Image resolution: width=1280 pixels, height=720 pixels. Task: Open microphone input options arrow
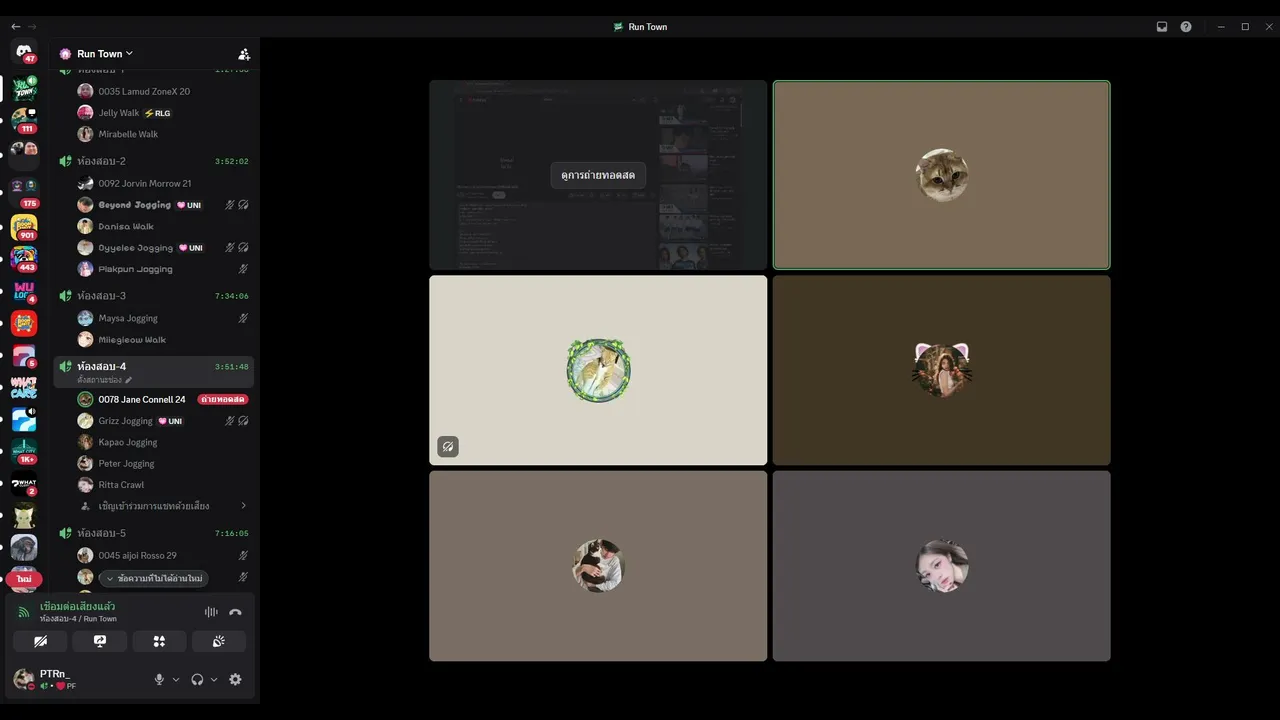[176, 679]
